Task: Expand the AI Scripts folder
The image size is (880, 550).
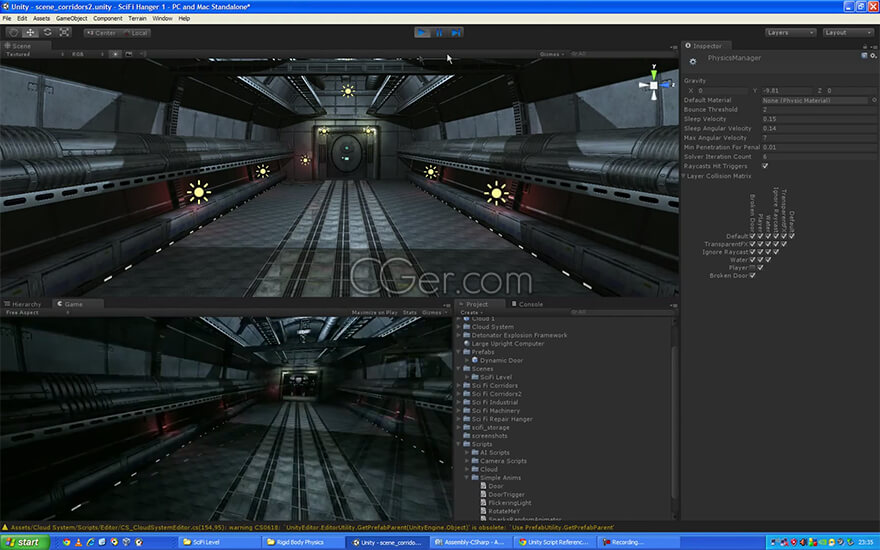Action: (x=467, y=452)
